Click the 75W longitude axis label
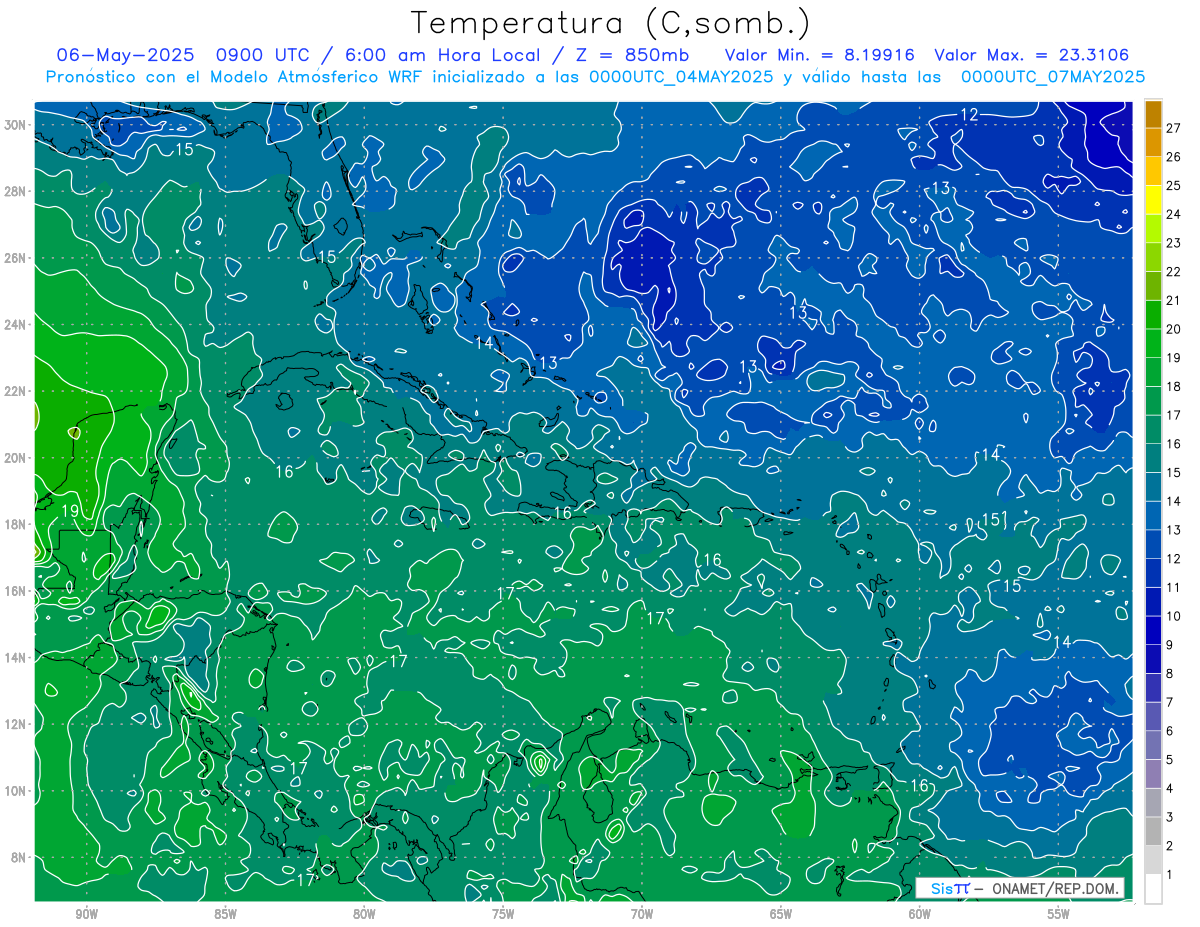 coord(503,915)
